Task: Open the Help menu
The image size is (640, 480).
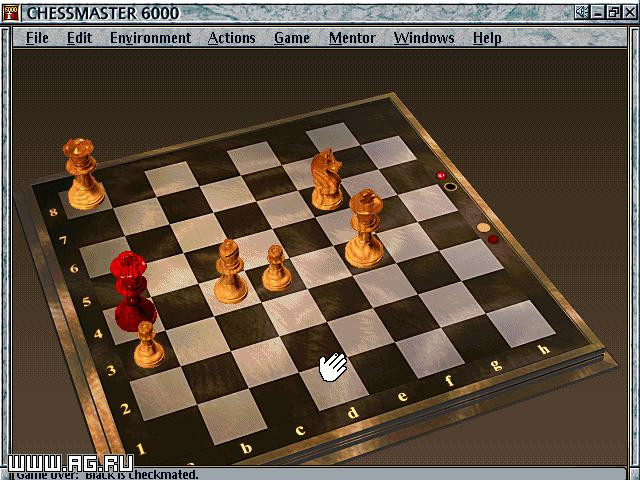Action: click(x=487, y=38)
